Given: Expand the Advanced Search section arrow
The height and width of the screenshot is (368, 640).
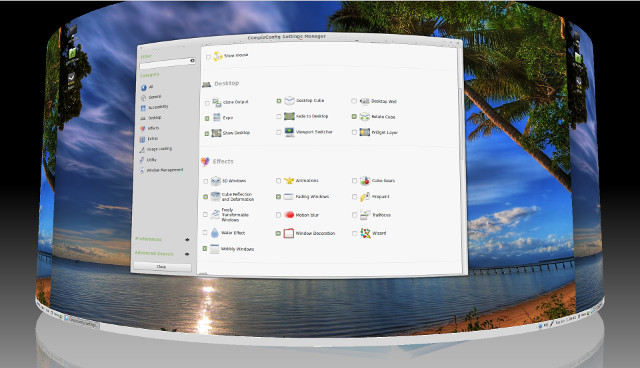Looking at the screenshot, I should coord(187,254).
